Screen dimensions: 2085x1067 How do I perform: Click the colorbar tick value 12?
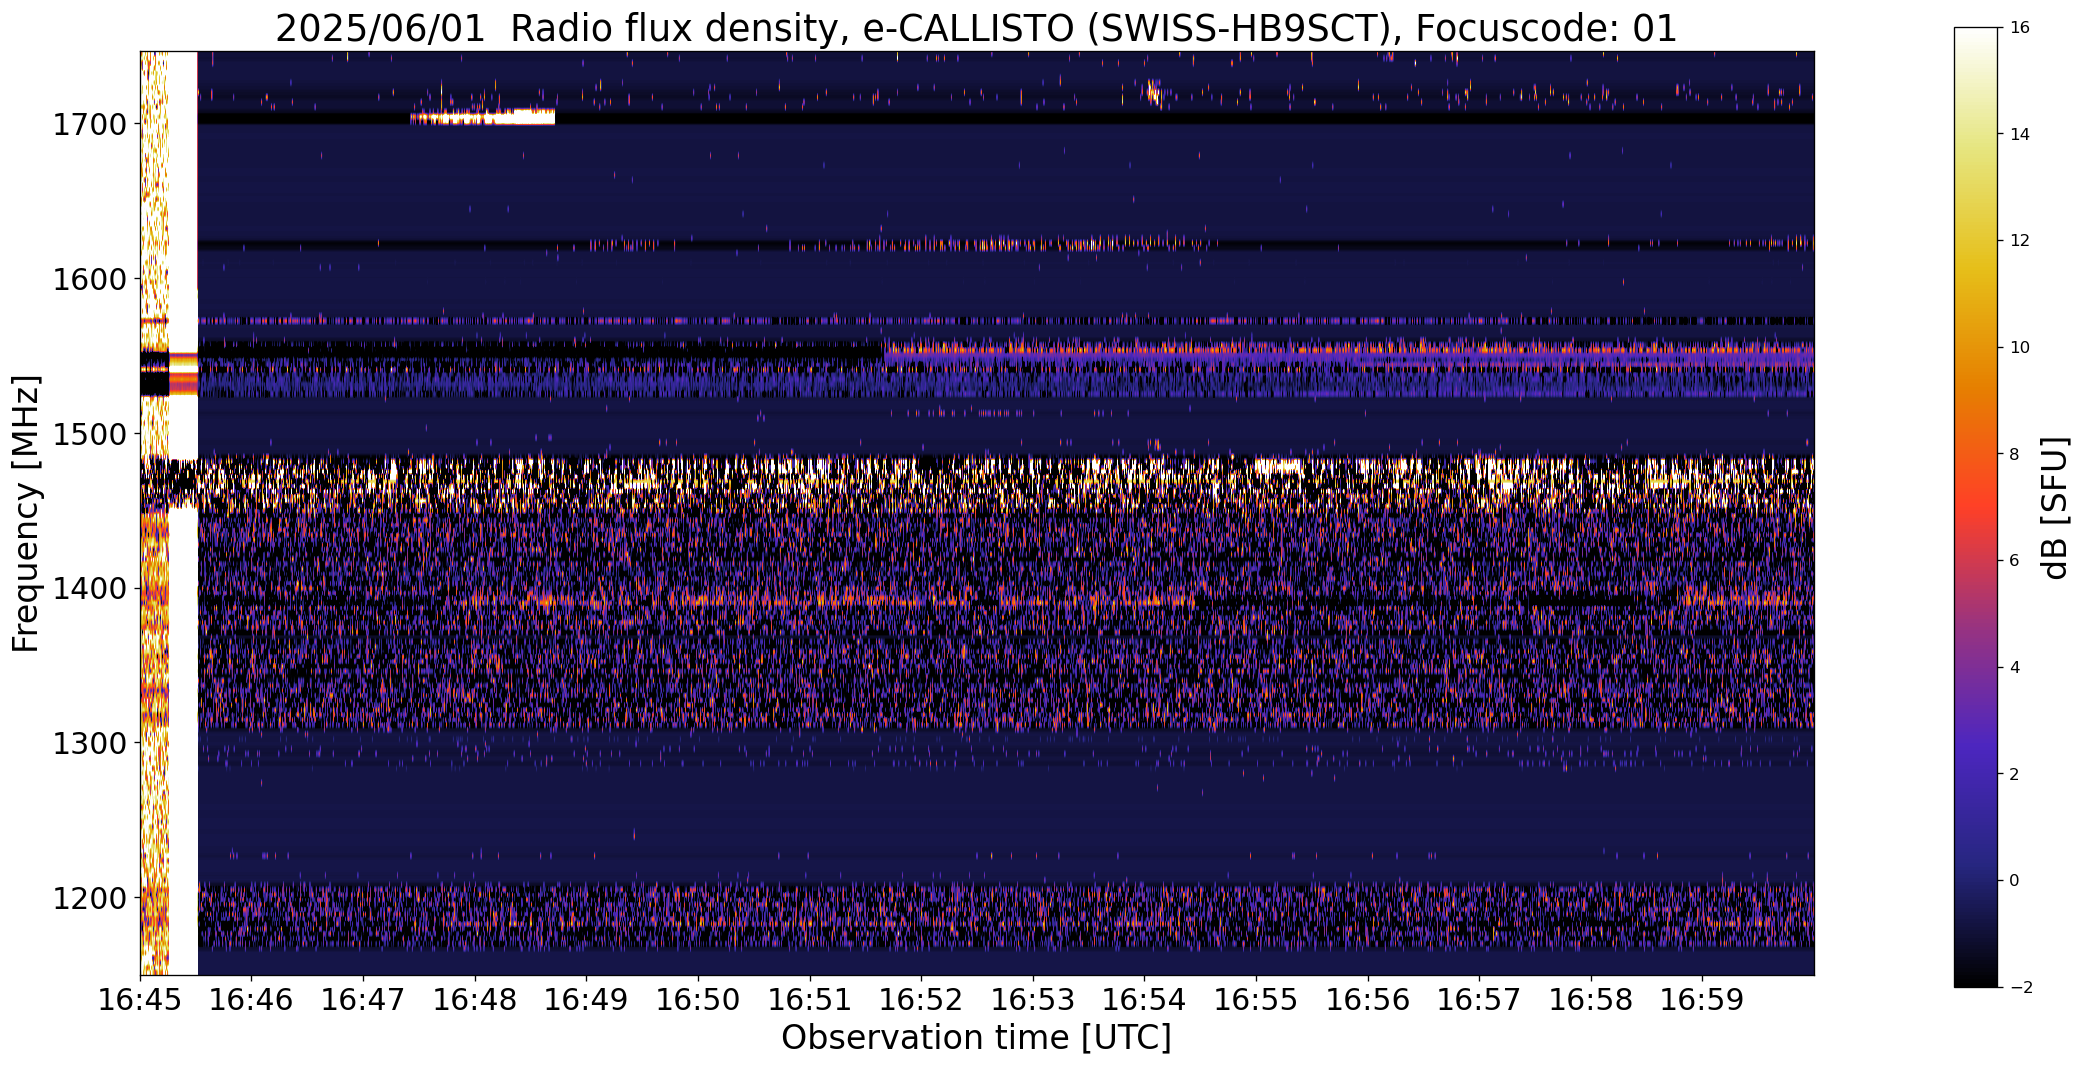pyautogui.click(x=2019, y=241)
